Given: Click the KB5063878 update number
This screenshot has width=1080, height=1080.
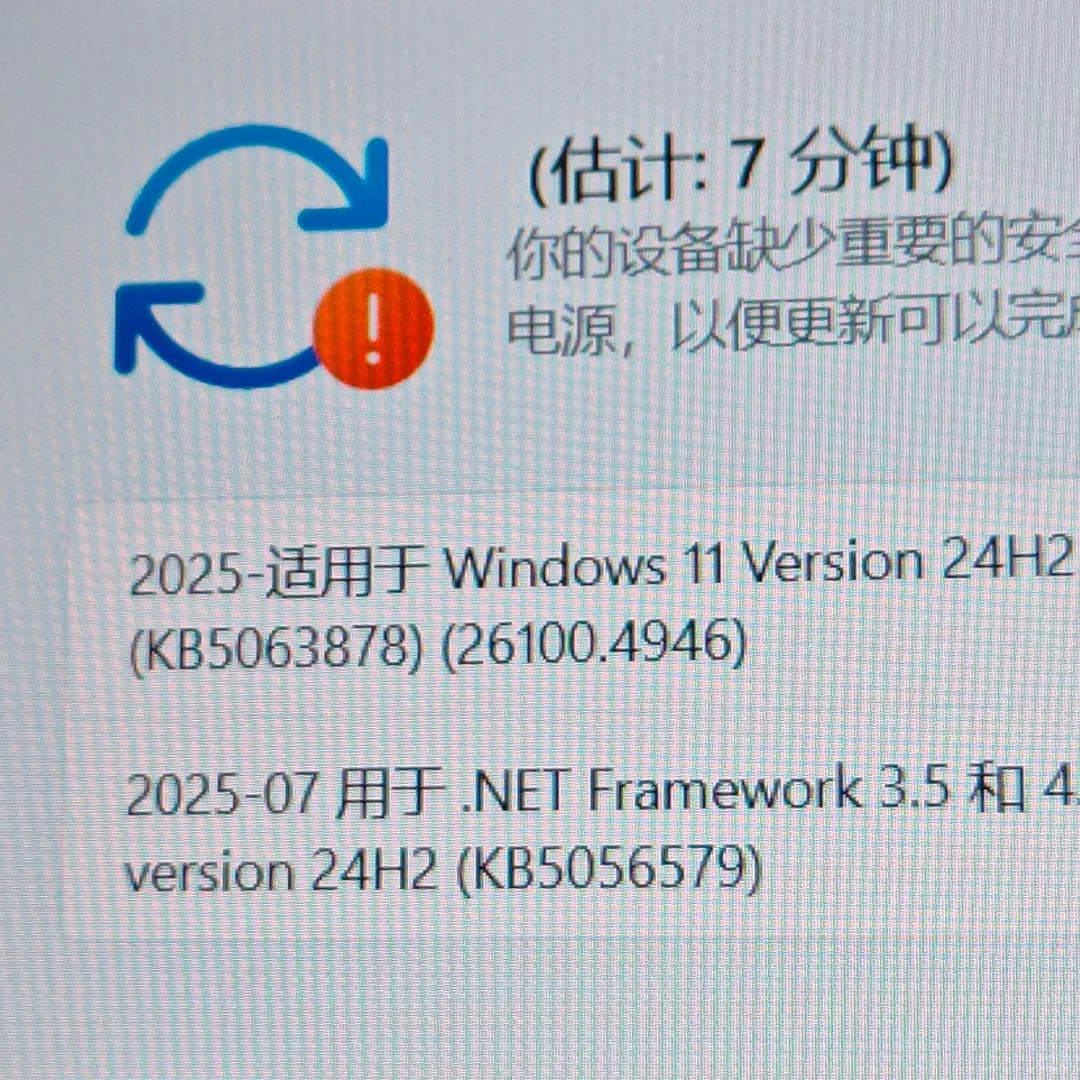Looking at the screenshot, I should click(276, 647).
